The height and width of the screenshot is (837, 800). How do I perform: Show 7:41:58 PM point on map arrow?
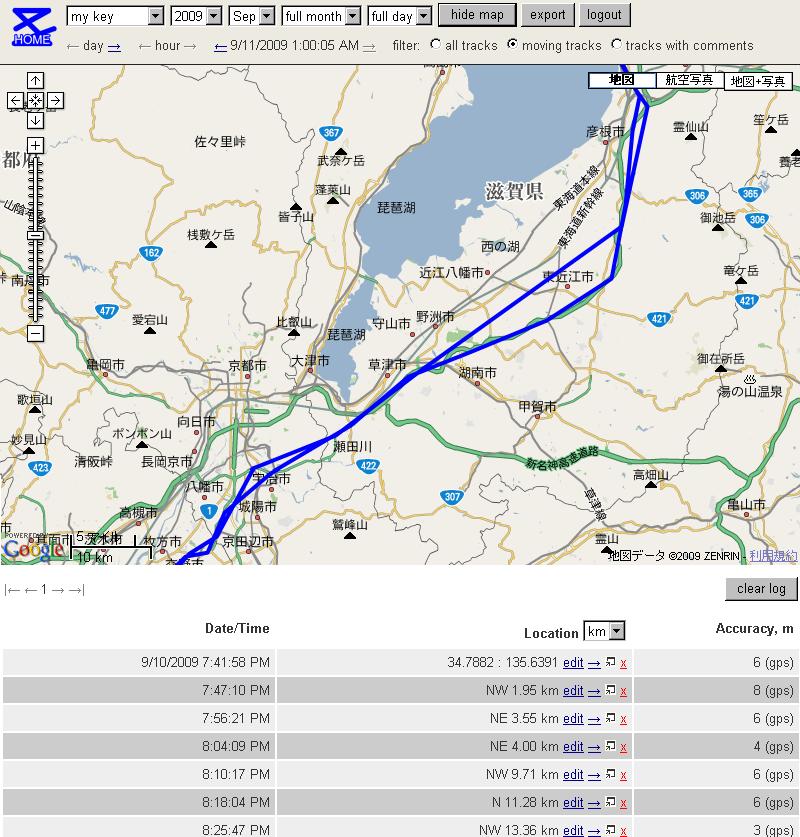[594, 664]
